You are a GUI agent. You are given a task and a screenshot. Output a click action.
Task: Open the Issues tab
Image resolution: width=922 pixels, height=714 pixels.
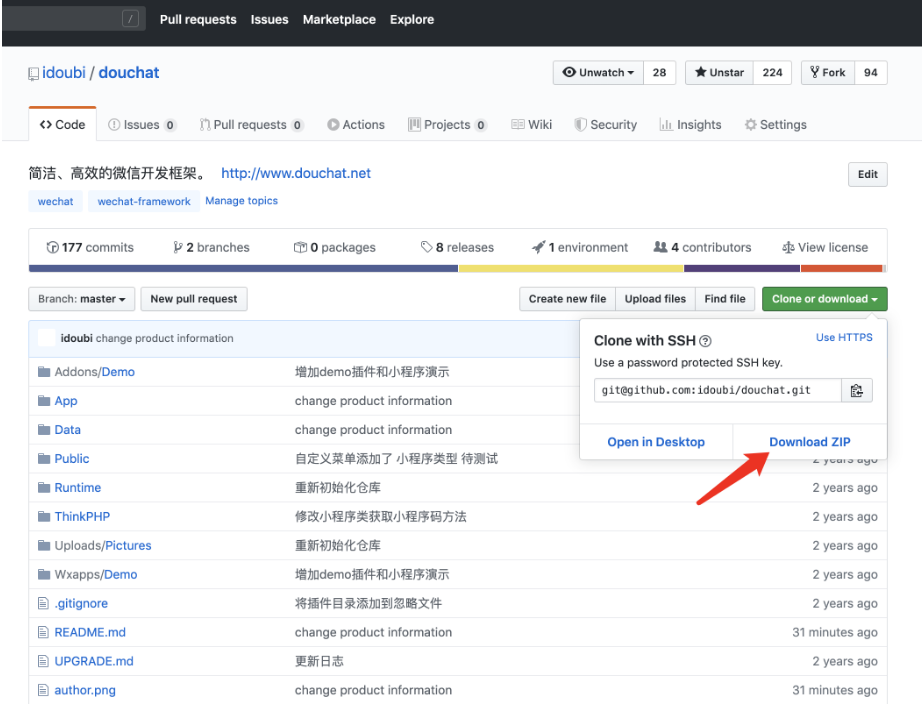142,125
